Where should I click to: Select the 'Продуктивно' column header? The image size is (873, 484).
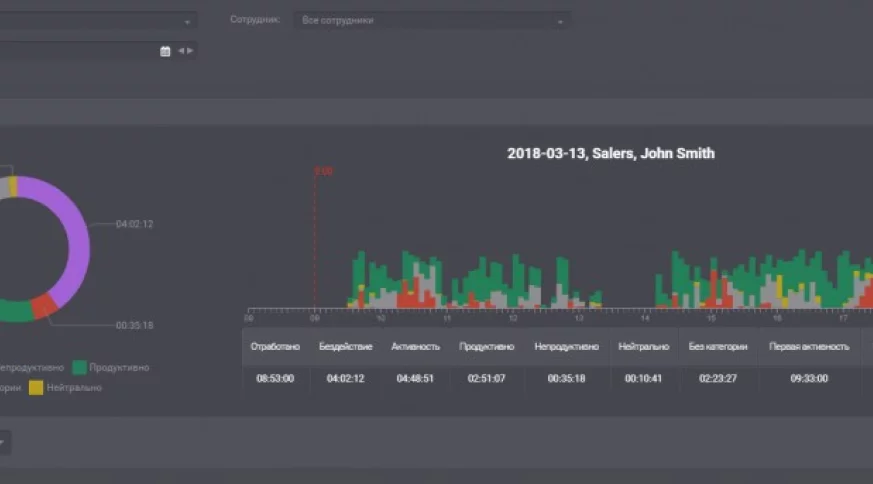click(x=486, y=347)
